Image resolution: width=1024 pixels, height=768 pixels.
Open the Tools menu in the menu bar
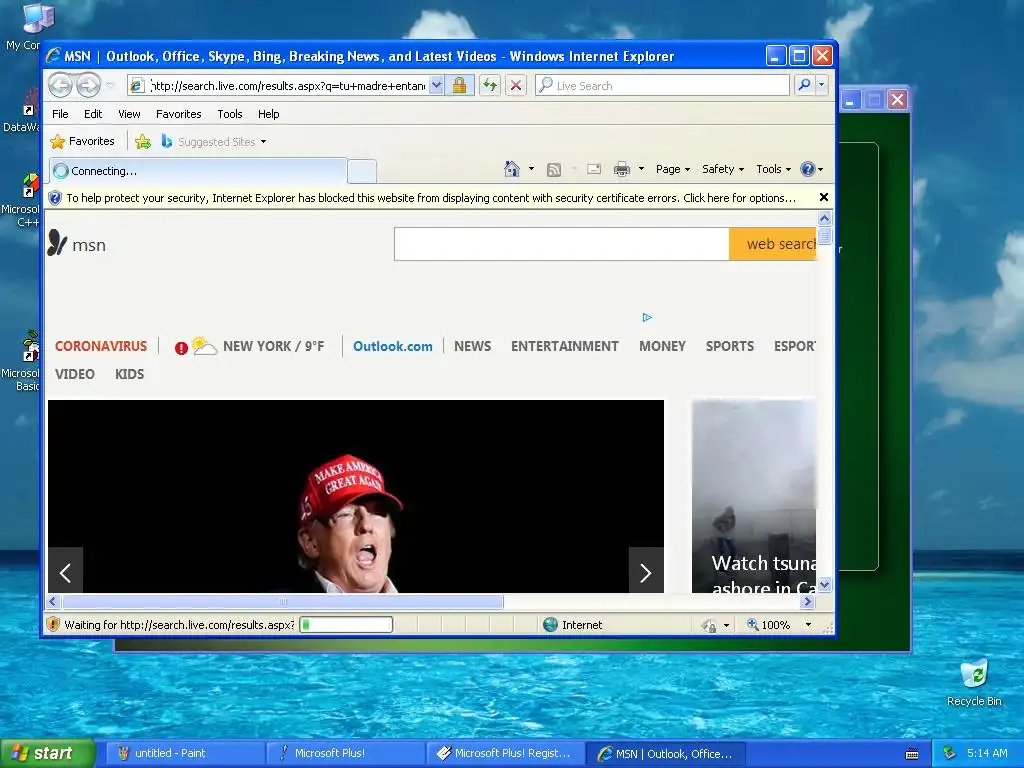tap(230, 114)
